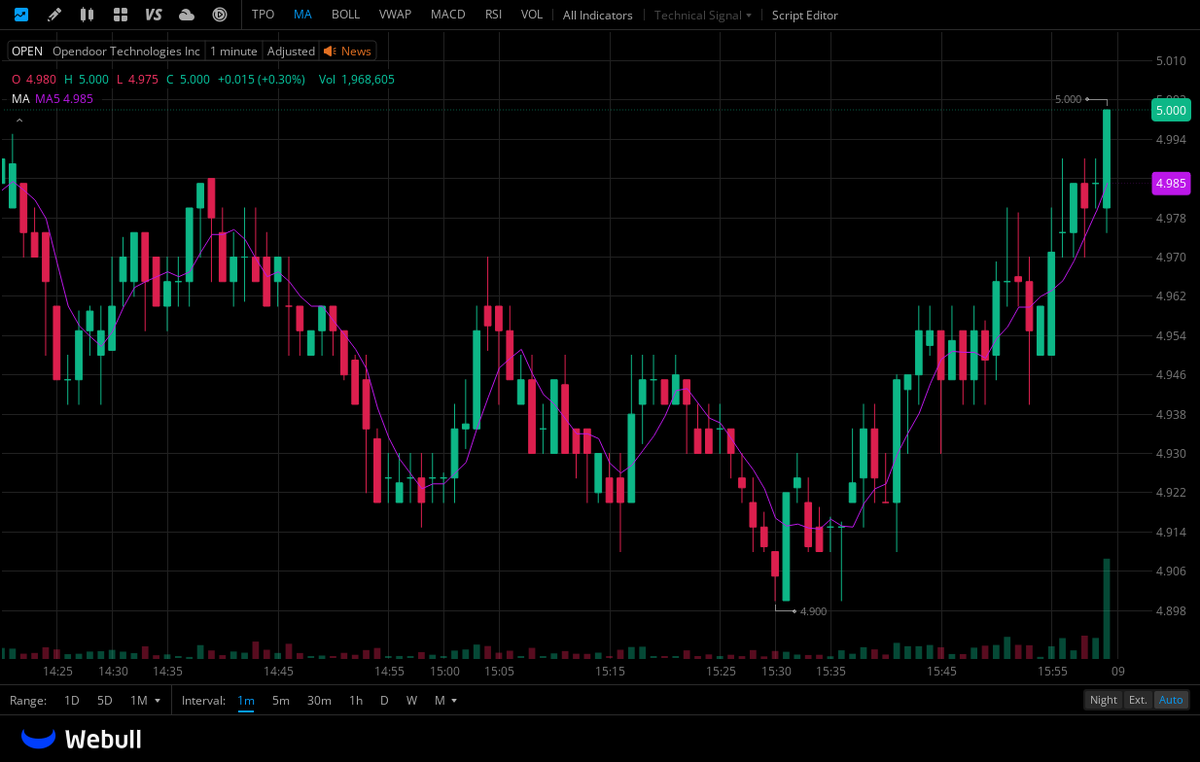Viewport: 1200px width, 762px height.
Task: Click the 1 minute interval label
Action: (234, 51)
